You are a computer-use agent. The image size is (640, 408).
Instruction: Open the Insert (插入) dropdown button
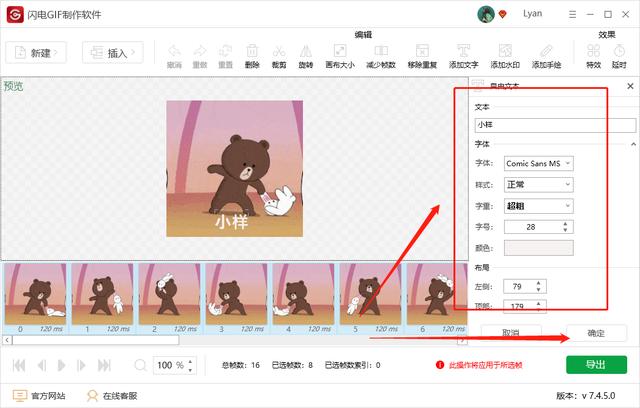click(x=113, y=53)
